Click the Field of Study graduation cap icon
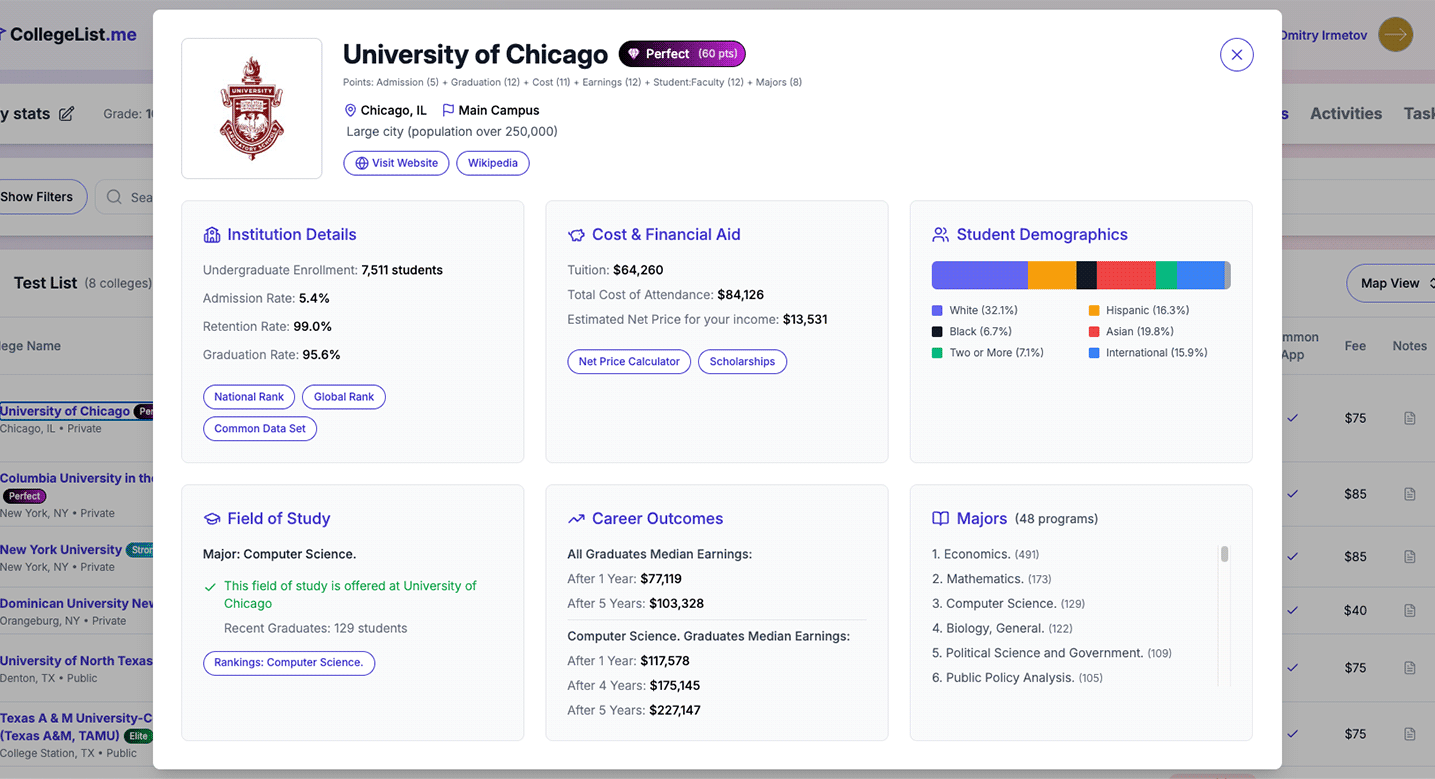Screen dimensions: 1435x779 coord(212,519)
